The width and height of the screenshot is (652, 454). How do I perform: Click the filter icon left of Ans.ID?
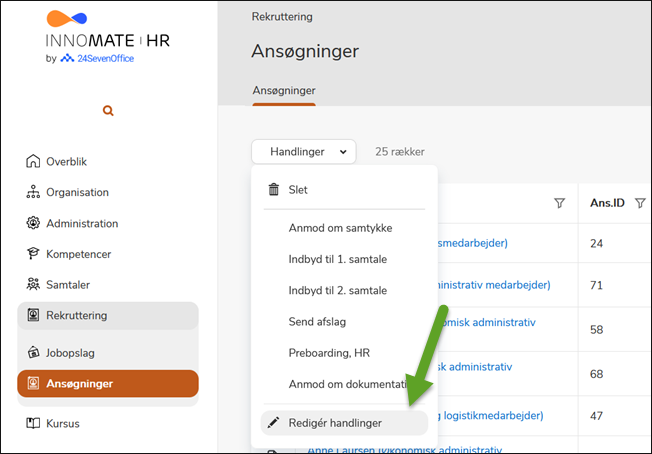pyautogui.click(x=559, y=204)
